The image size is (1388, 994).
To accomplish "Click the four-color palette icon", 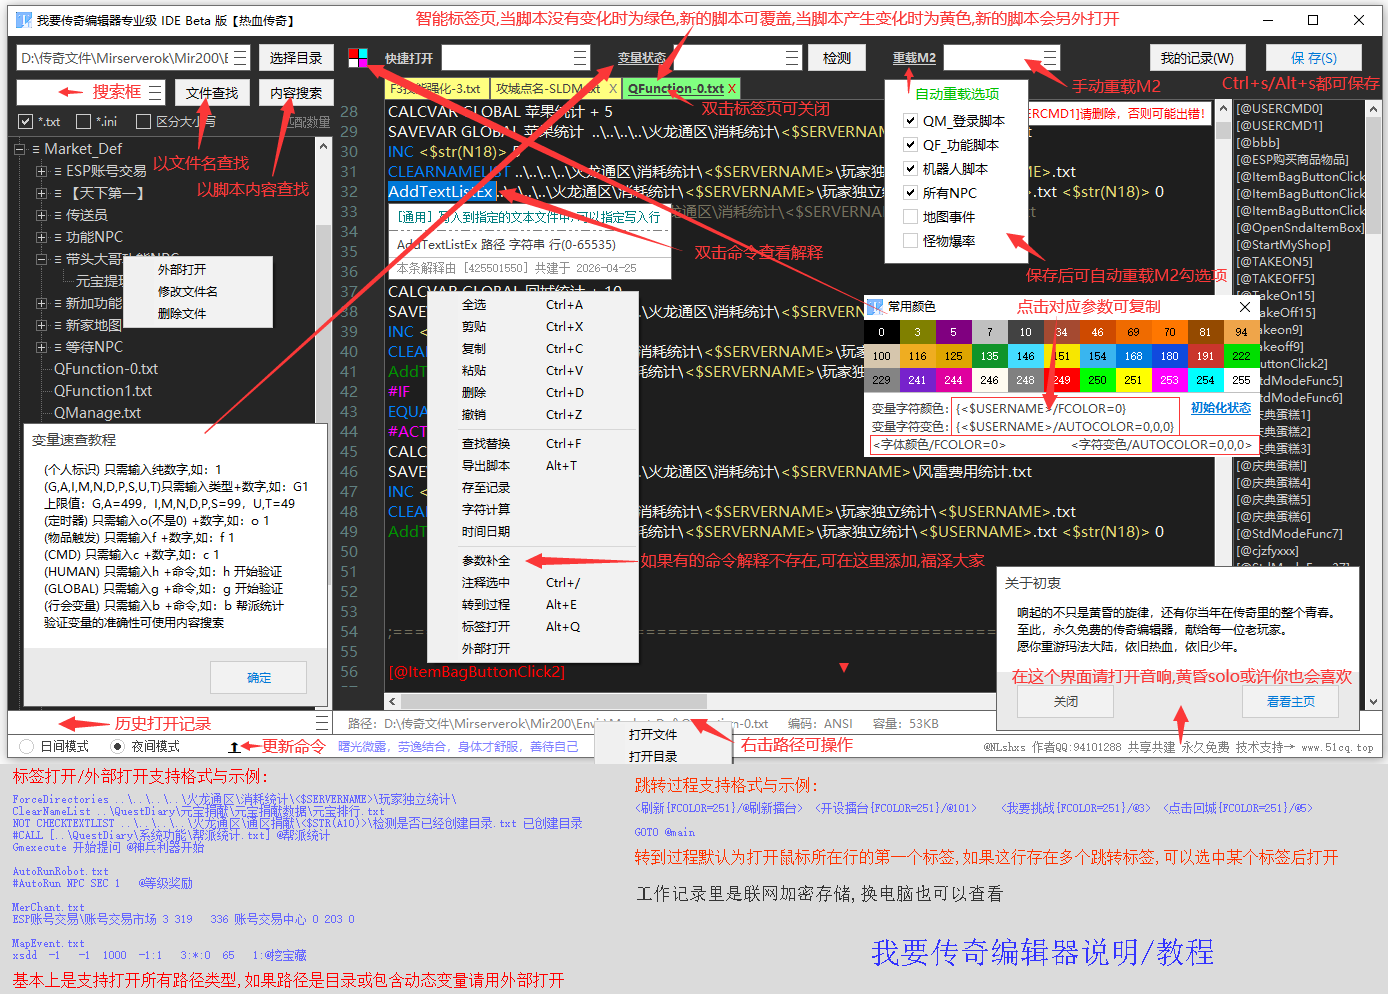I will pos(358,58).
